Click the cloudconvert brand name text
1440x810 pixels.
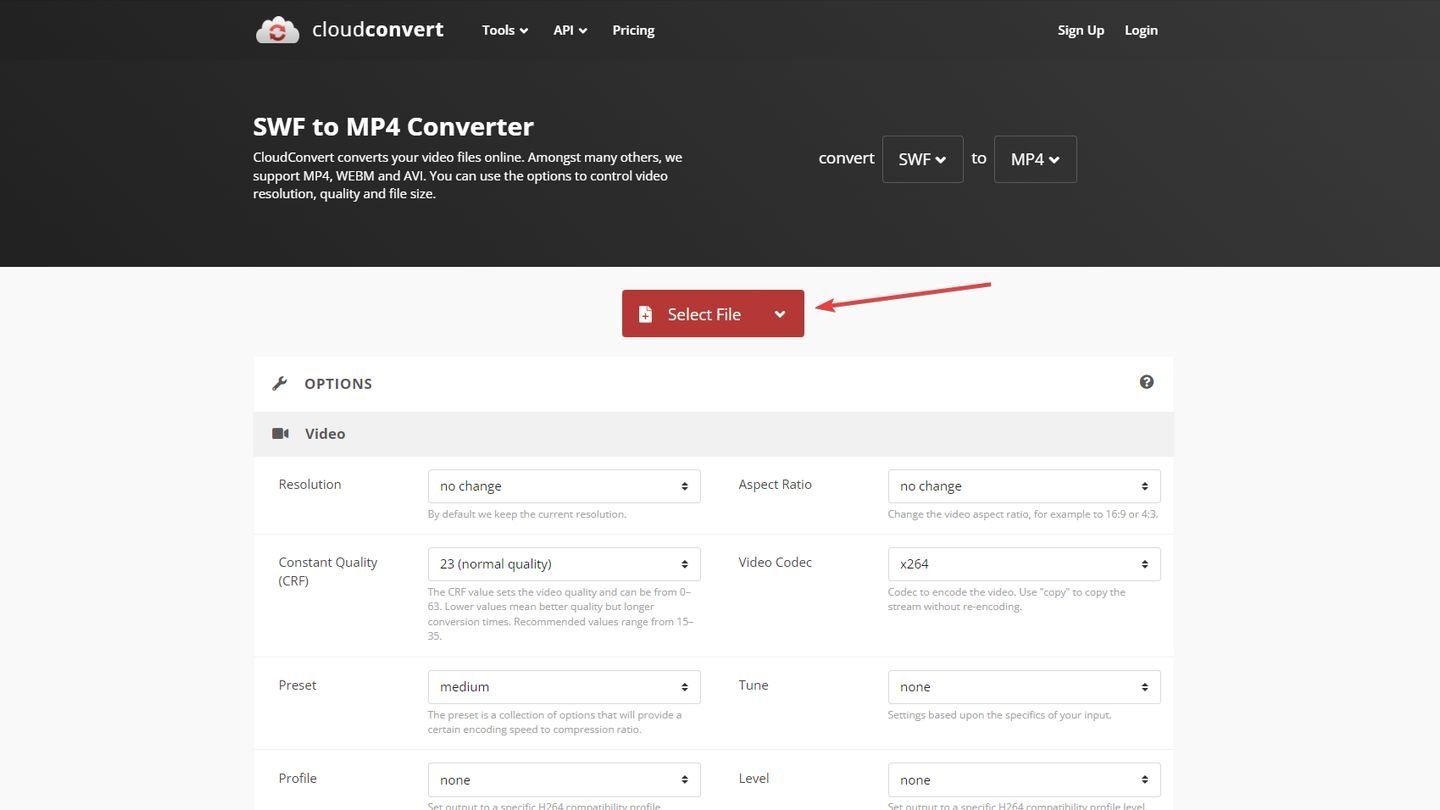tap(377, 29)
